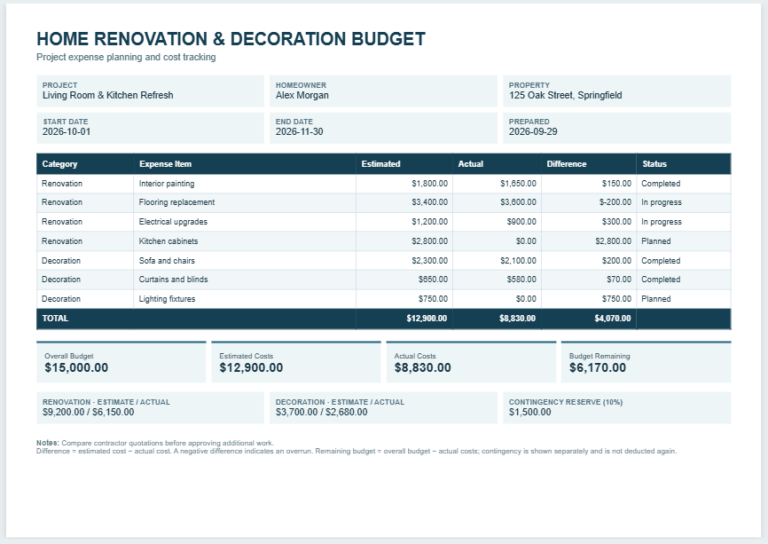Click 'In progress' status for Flooring replacement
768x544 pixels.
coord(661,202)
